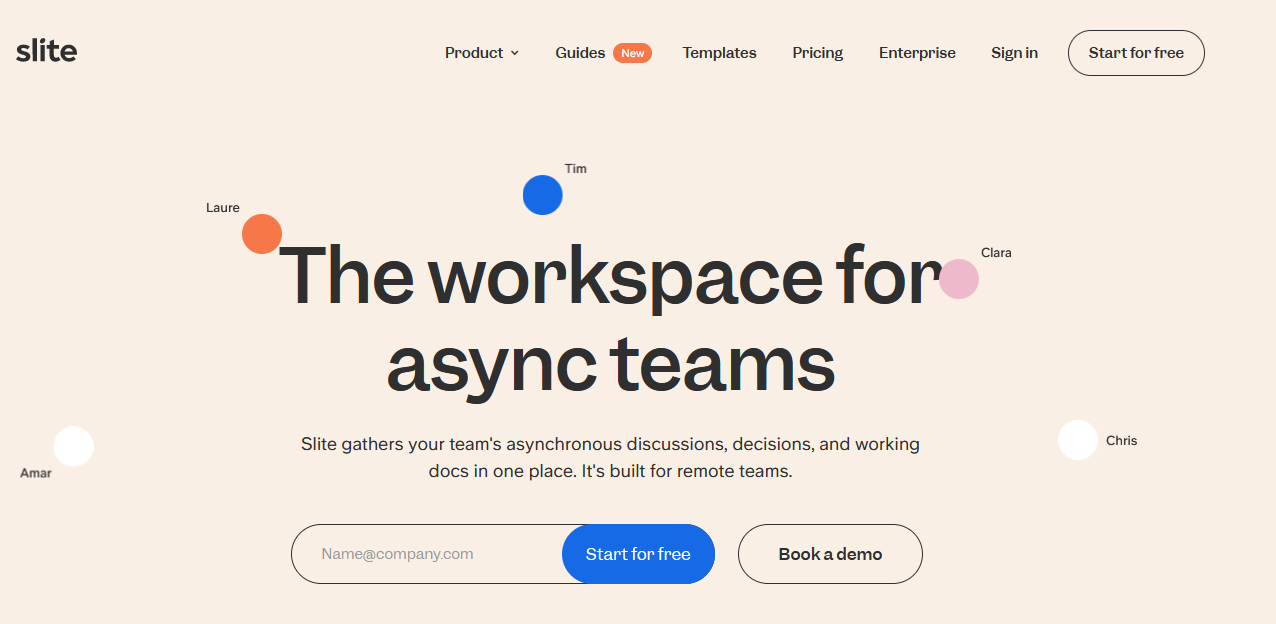The height and width of the screenshot is (624, 1276).
Task: Click Clara's pink avatar dot
Action: [959, 279]
